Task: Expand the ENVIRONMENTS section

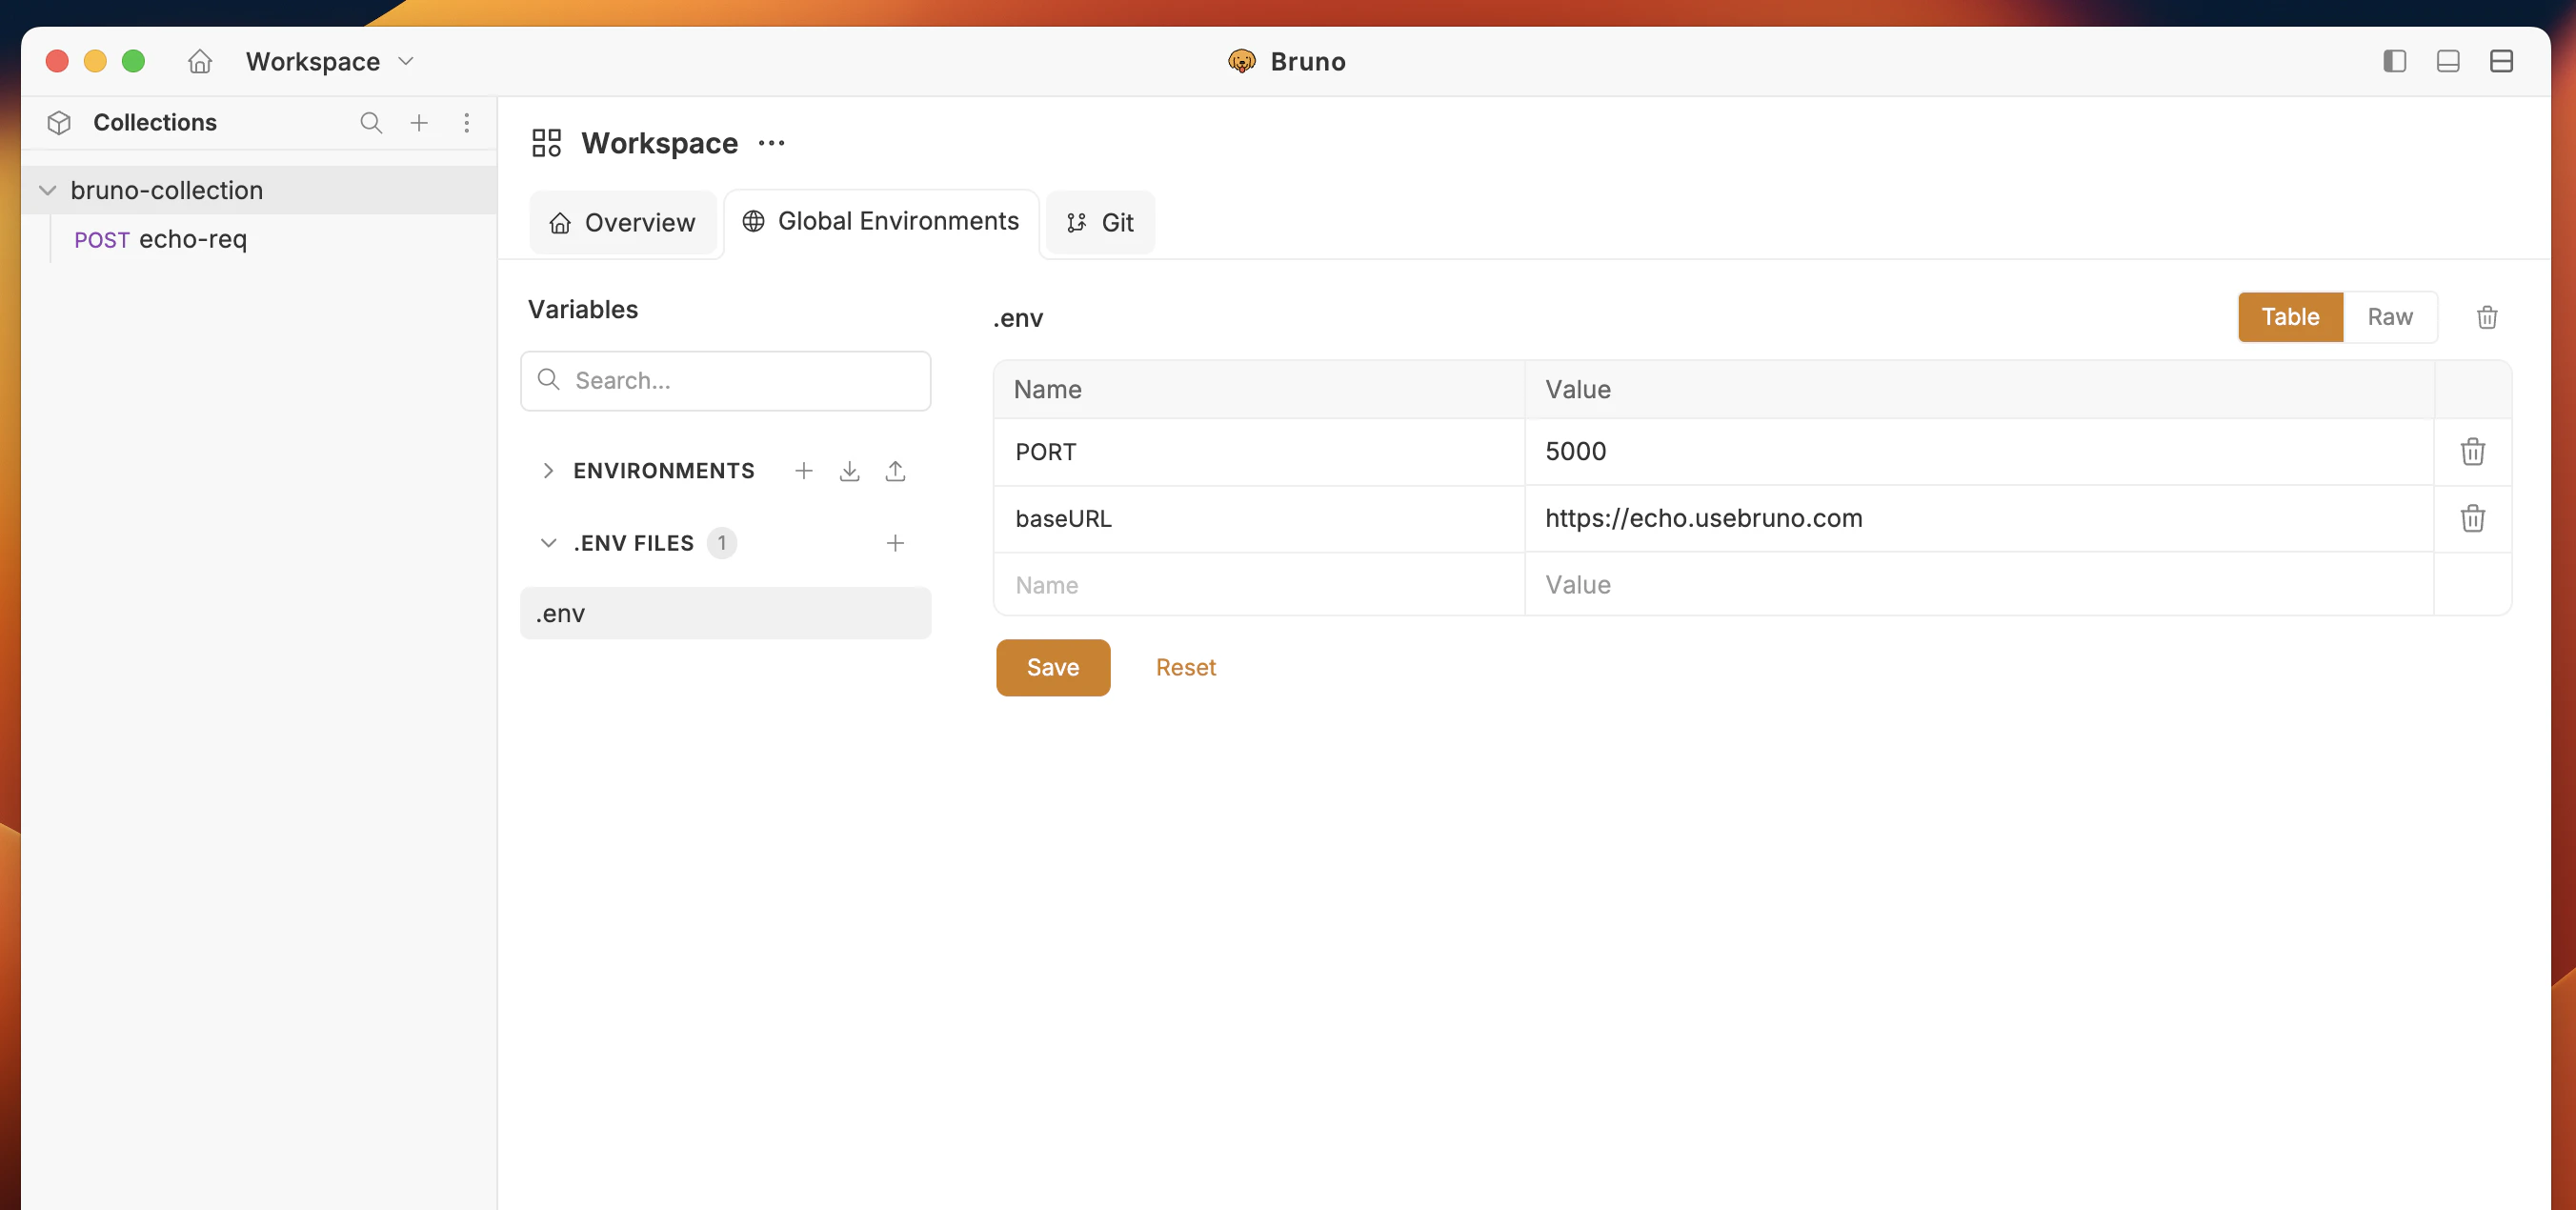Action: click(x=548, y=470)
